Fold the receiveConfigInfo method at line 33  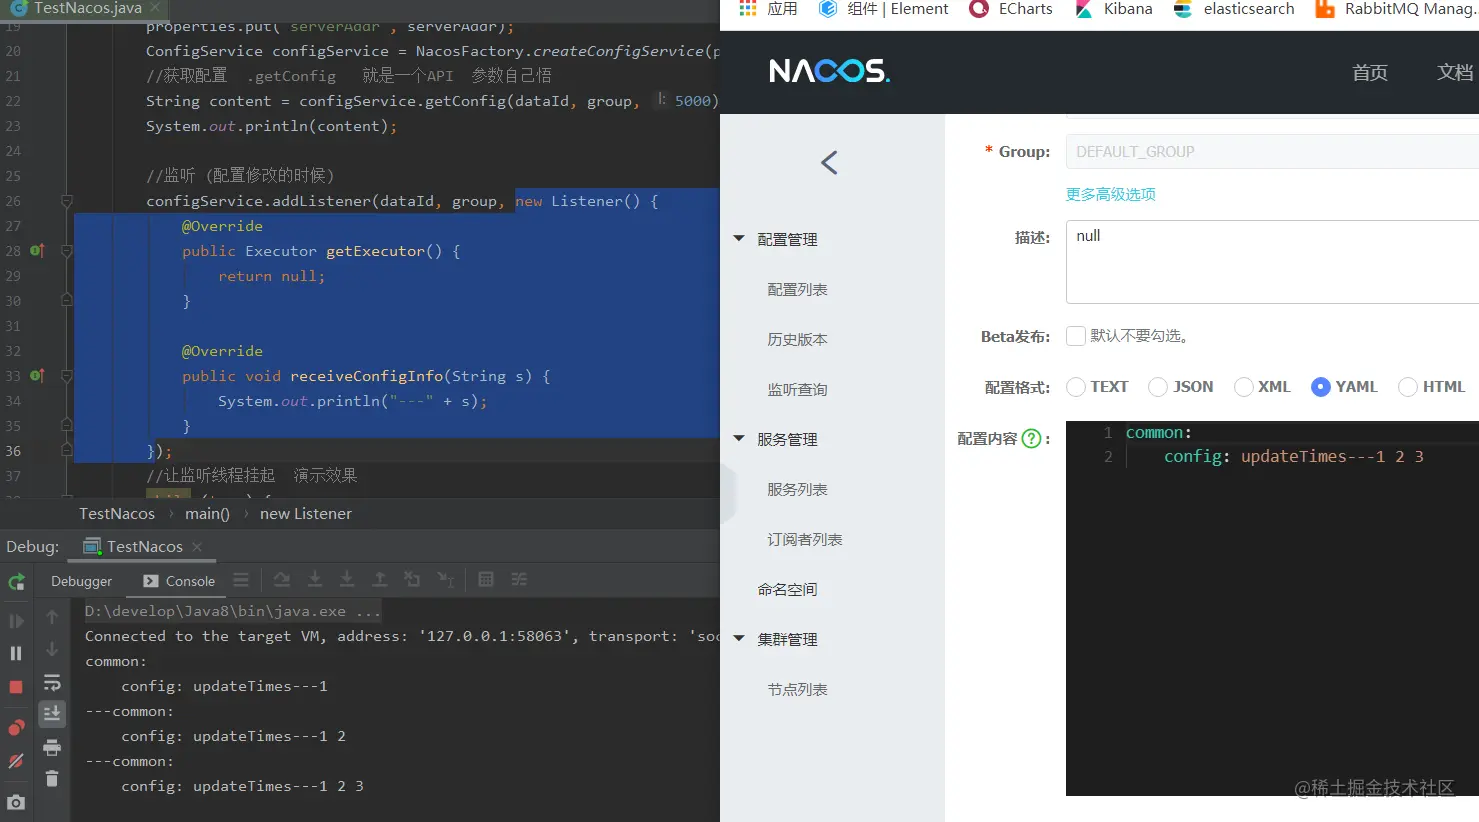[67, 376]
